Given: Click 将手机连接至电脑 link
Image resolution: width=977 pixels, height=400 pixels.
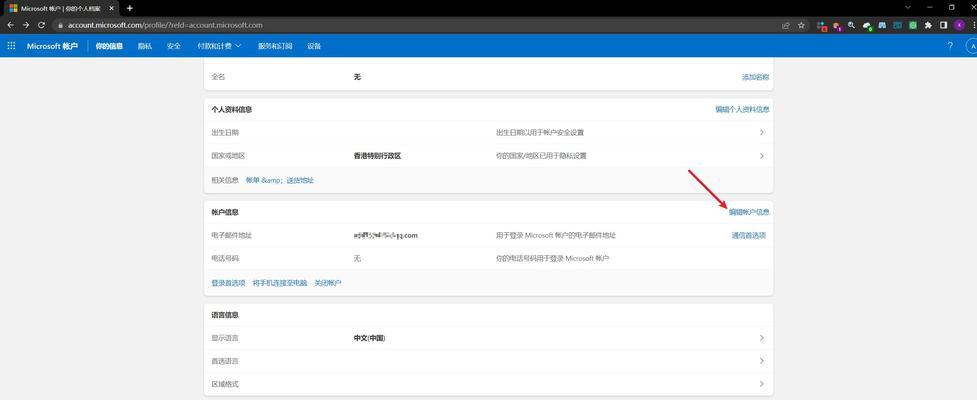Looking at the screenshot, I should [x=280, y=283].
